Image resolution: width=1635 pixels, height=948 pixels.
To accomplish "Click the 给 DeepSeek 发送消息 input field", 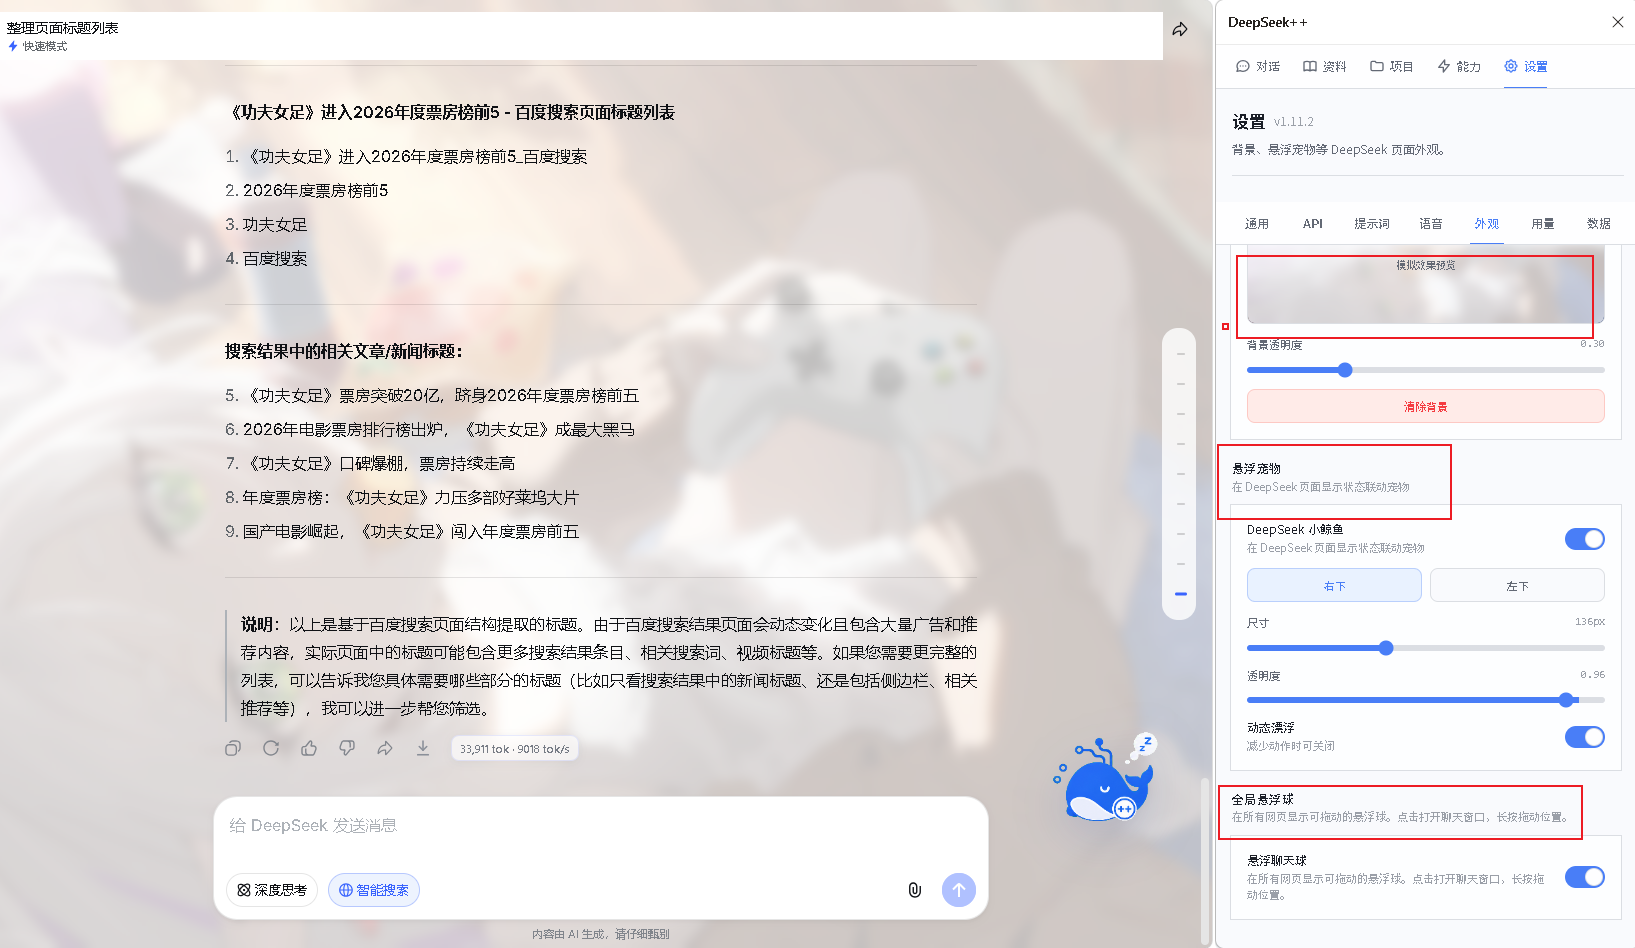I will [600, 826].
